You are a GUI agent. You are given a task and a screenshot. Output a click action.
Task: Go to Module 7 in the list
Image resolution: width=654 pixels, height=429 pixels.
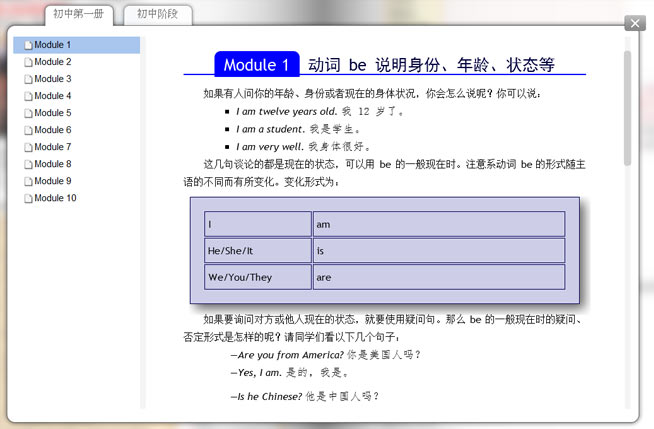point(53,147)
